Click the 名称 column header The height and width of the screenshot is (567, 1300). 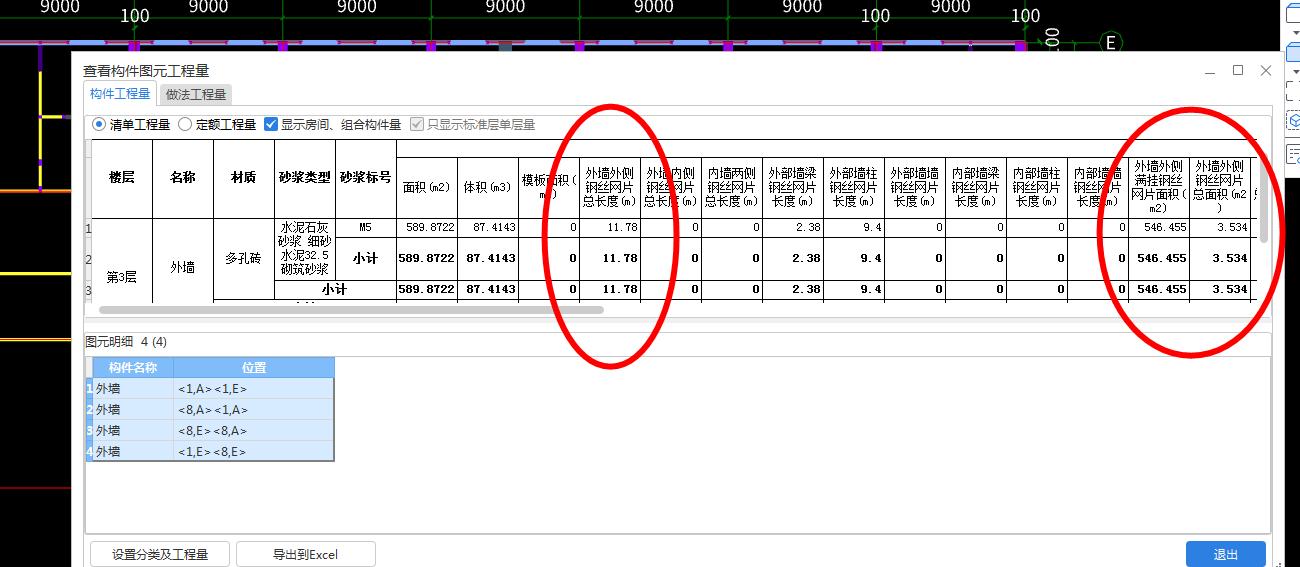click(x=183, y=178)
